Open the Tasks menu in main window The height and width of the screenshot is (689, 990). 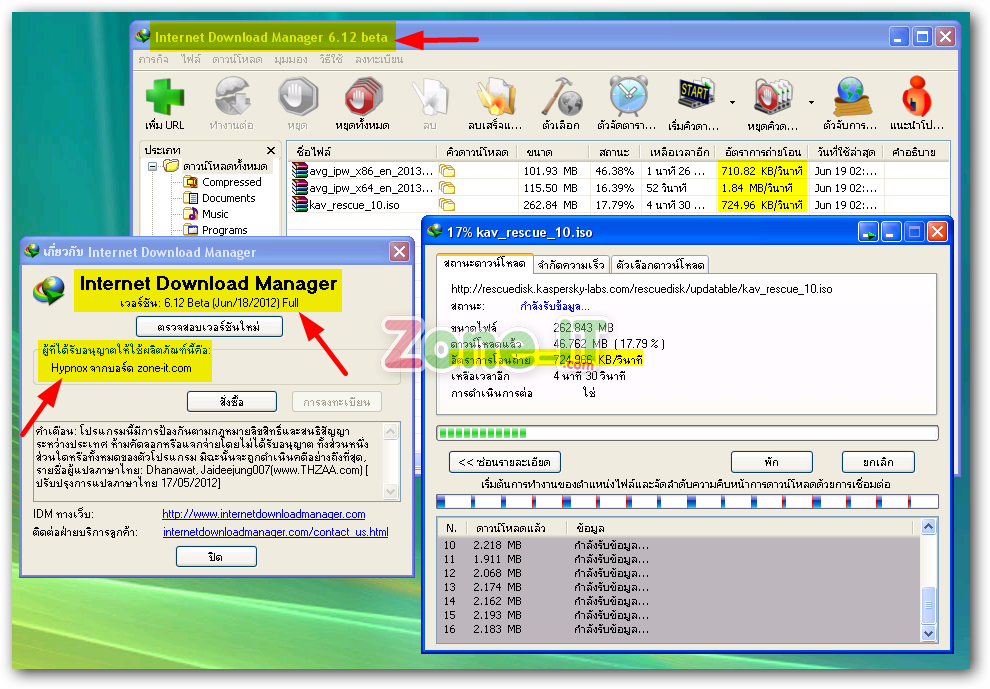pos(153,59)
